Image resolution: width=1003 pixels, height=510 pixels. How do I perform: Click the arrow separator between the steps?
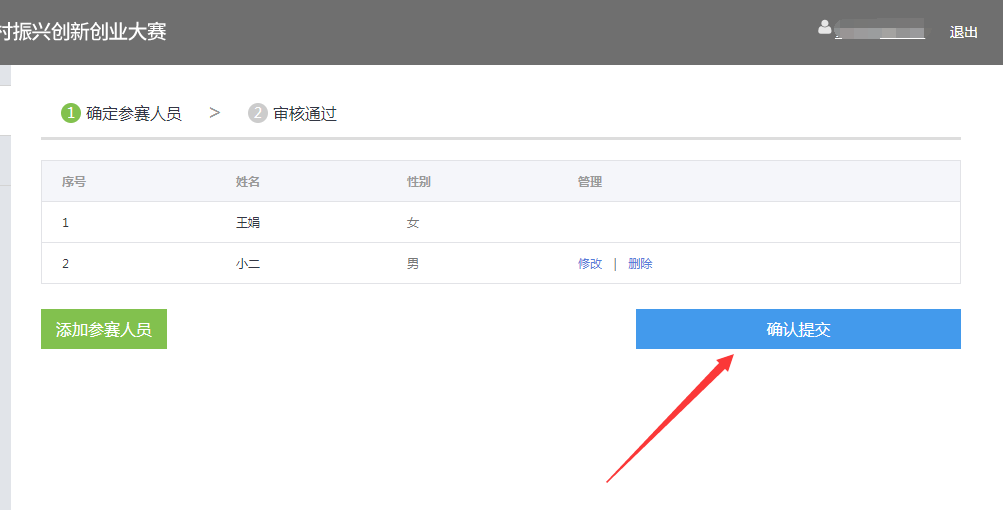click(x=214, y=113)
